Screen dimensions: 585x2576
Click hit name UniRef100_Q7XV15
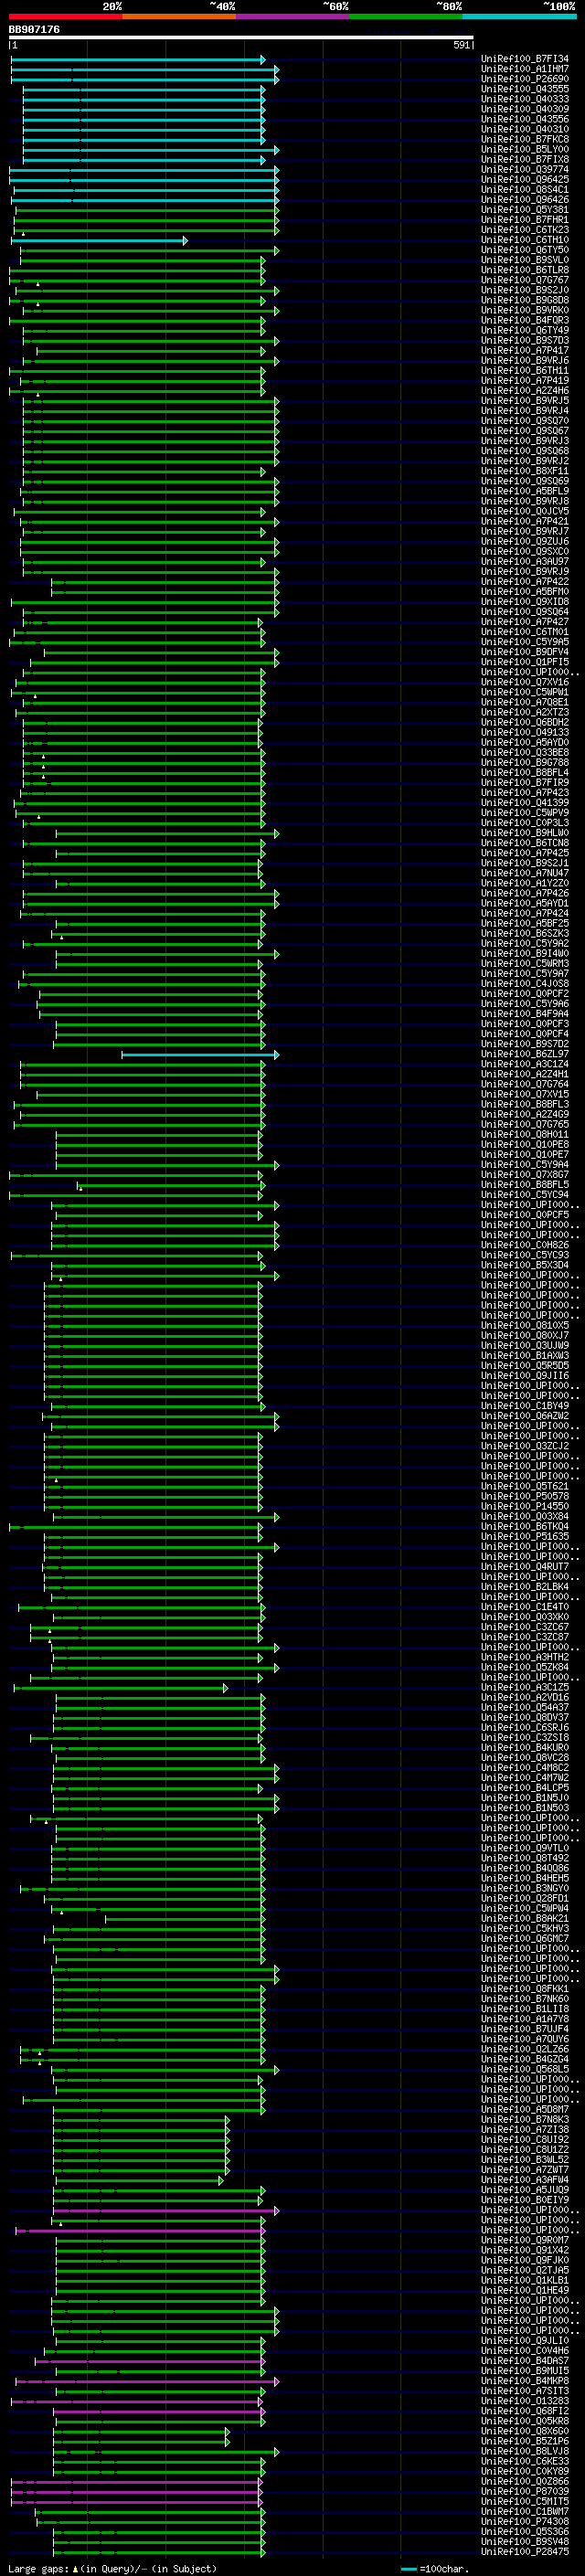pyautogui.click(x=525, y=1094)
